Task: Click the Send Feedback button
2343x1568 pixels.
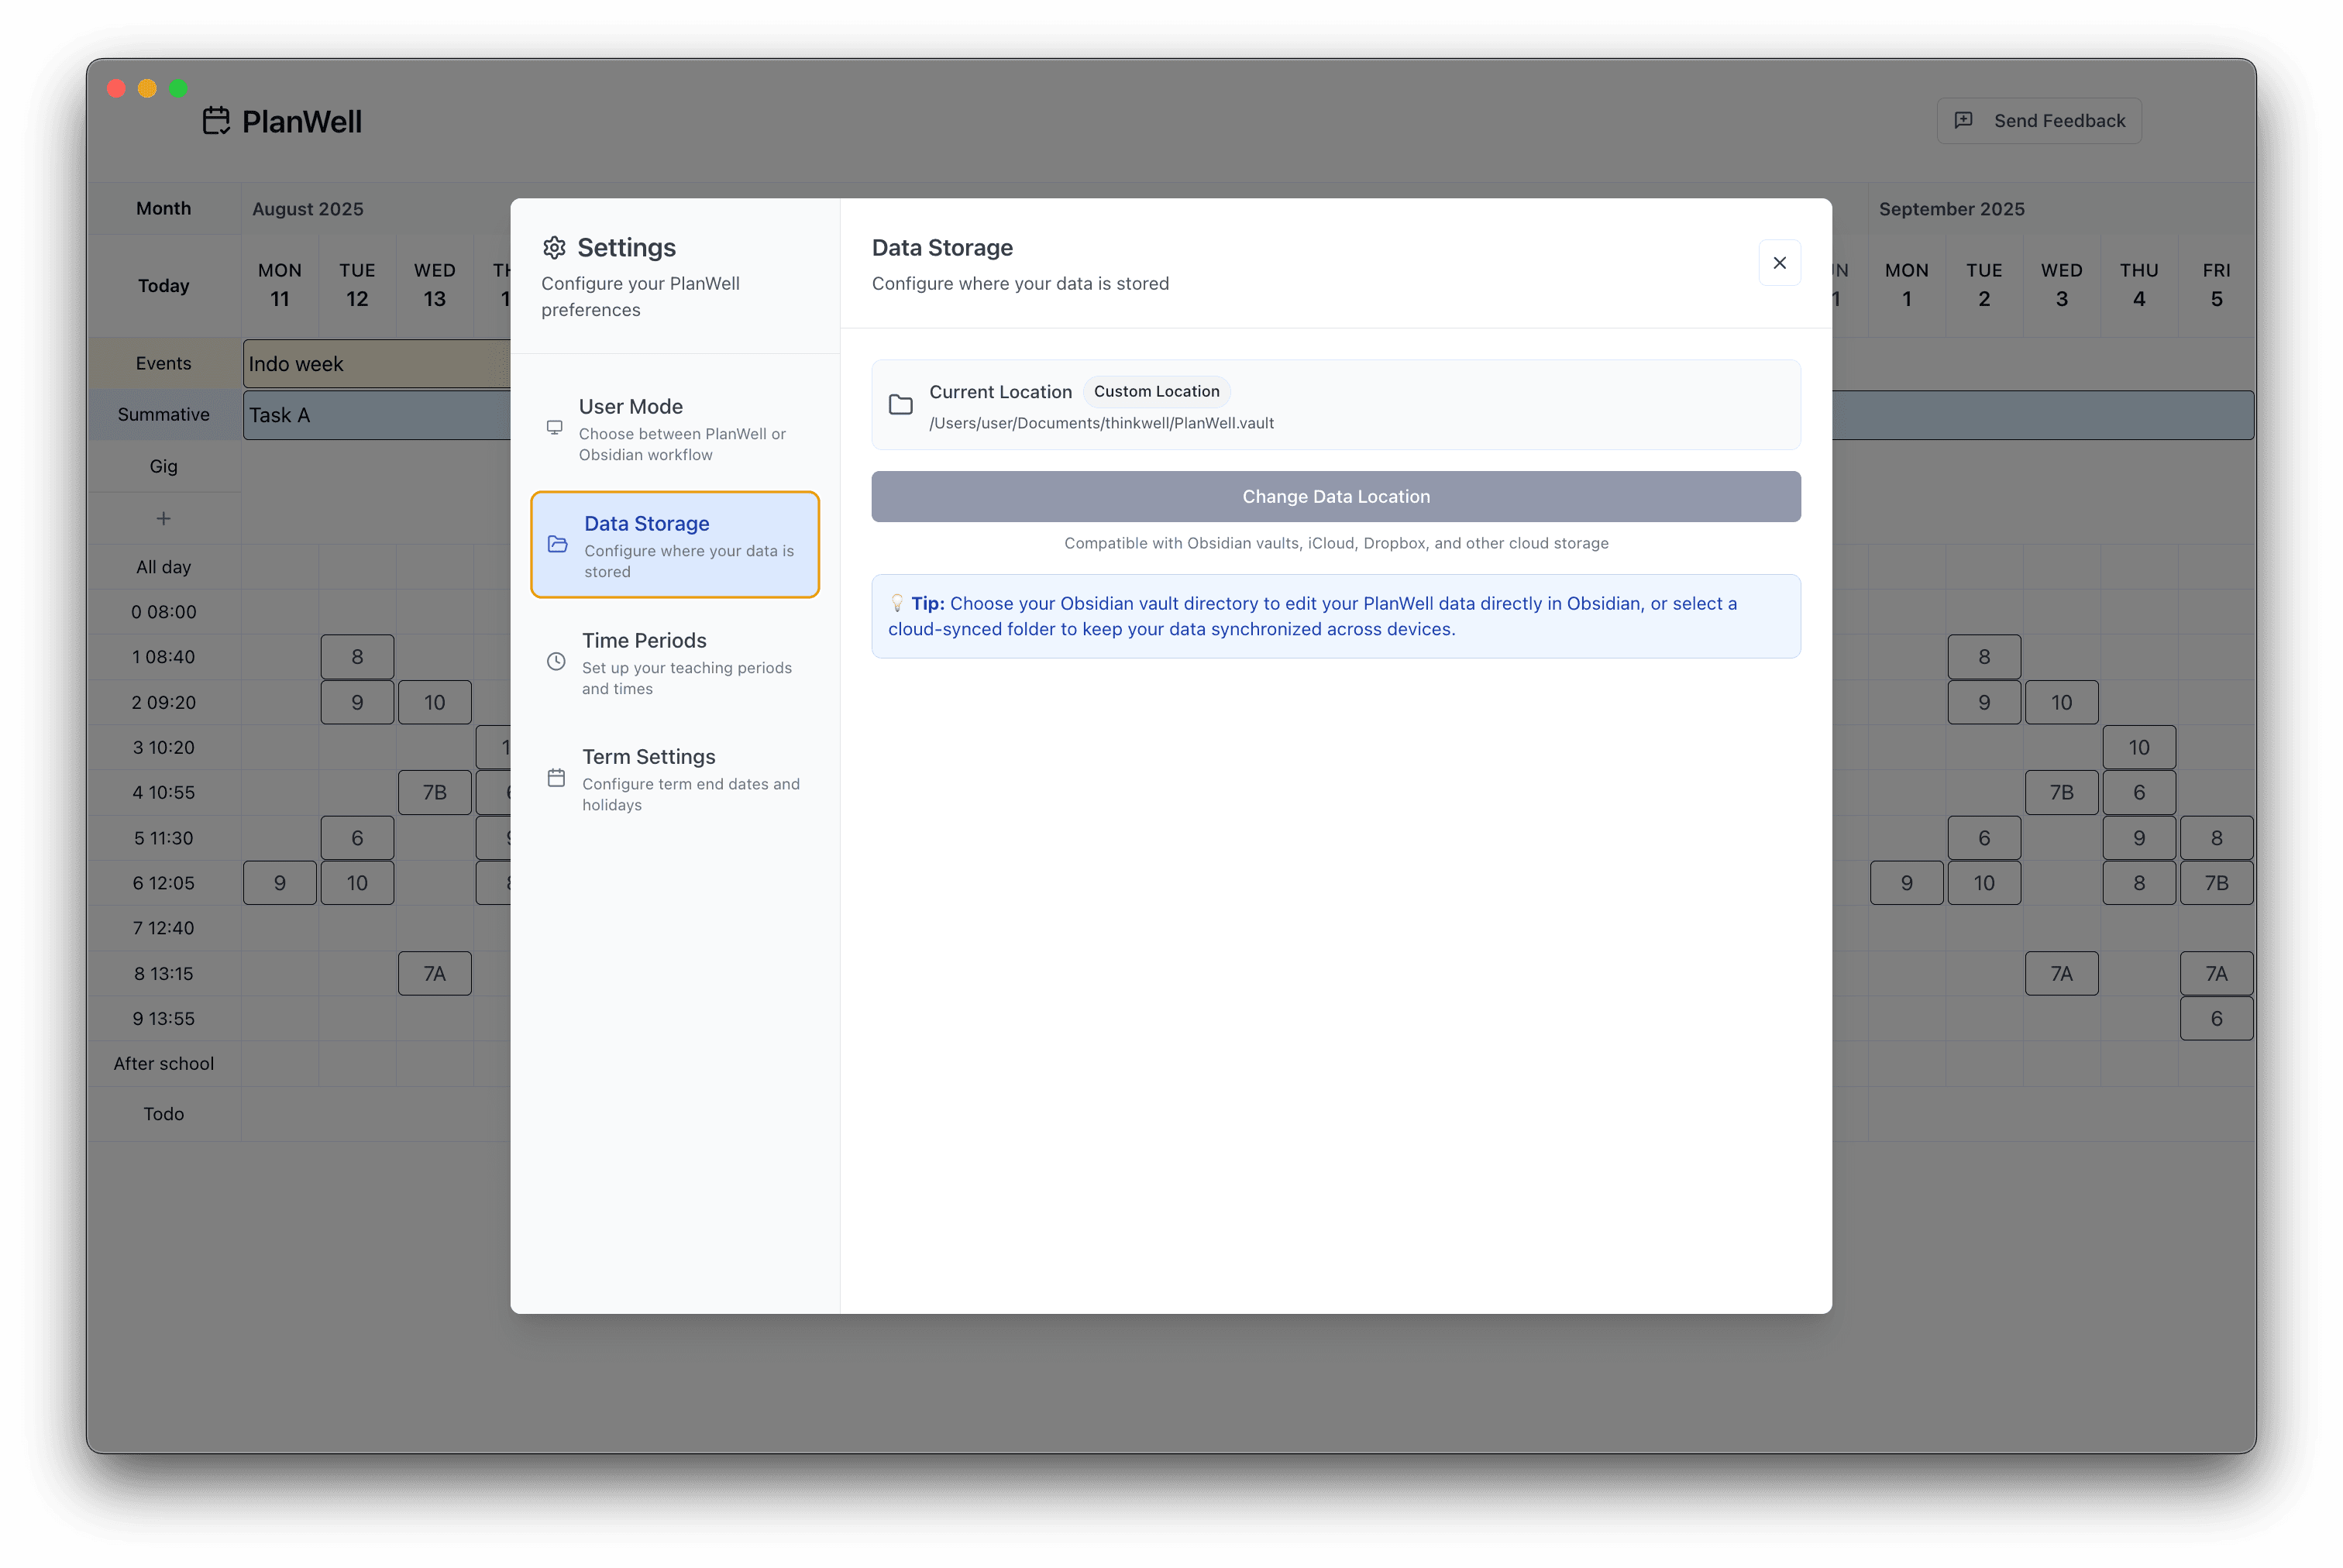Action: 2039,121
